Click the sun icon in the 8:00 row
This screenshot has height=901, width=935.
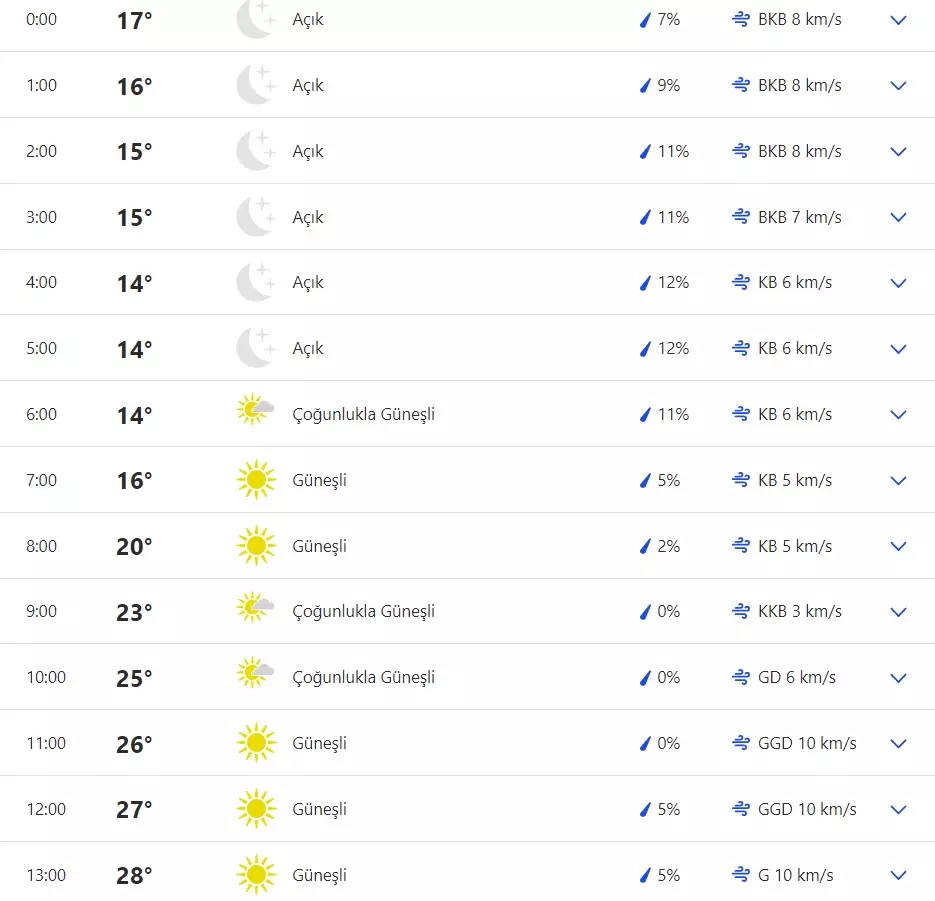coord(255,546)
